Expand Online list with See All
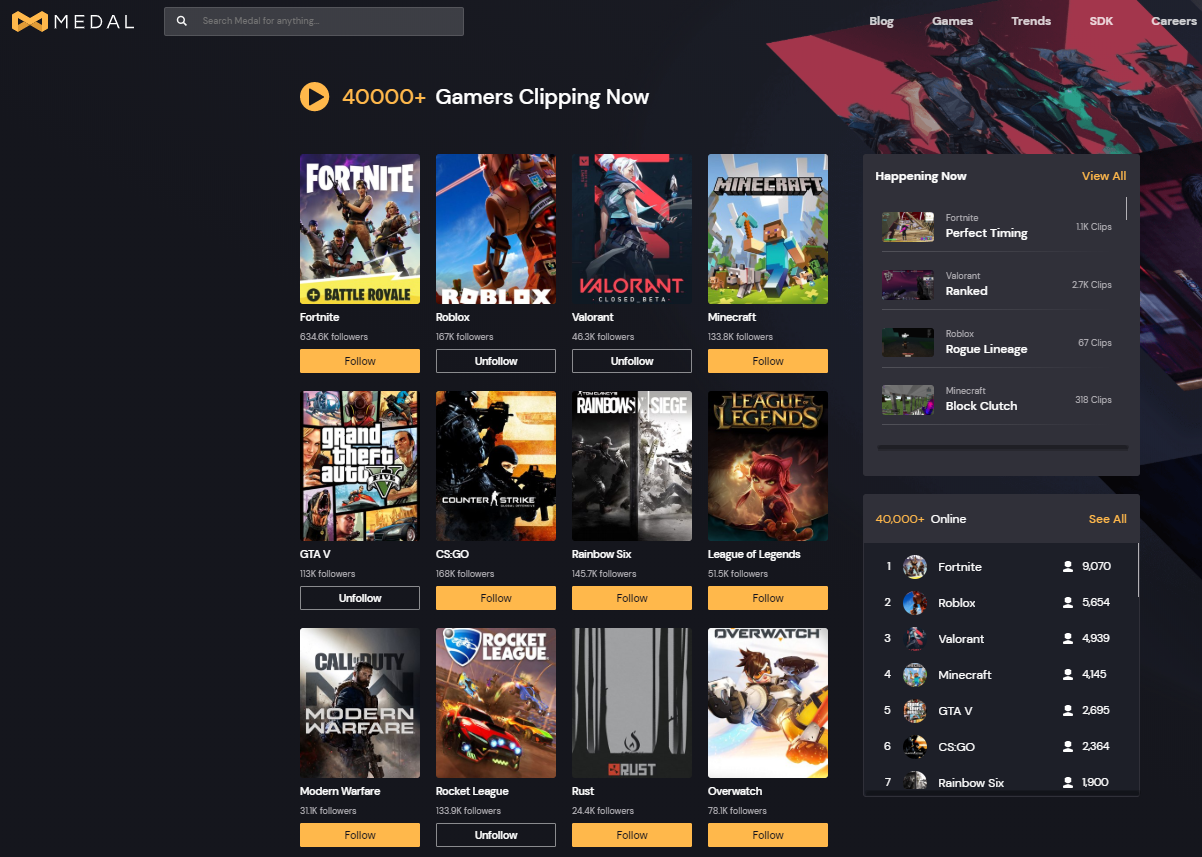The width and height of the screenshot is (1202, 857). (1108, 519)
